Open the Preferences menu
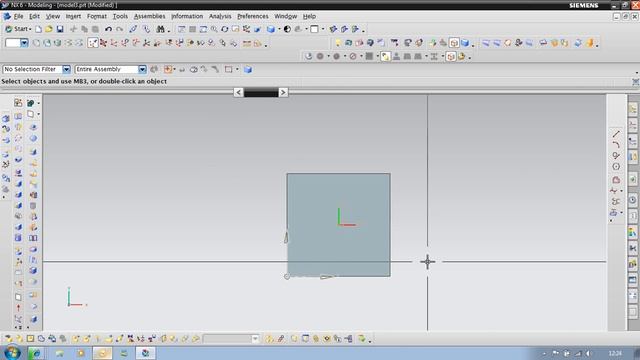The image size is (640, 360). click(253, 16)
